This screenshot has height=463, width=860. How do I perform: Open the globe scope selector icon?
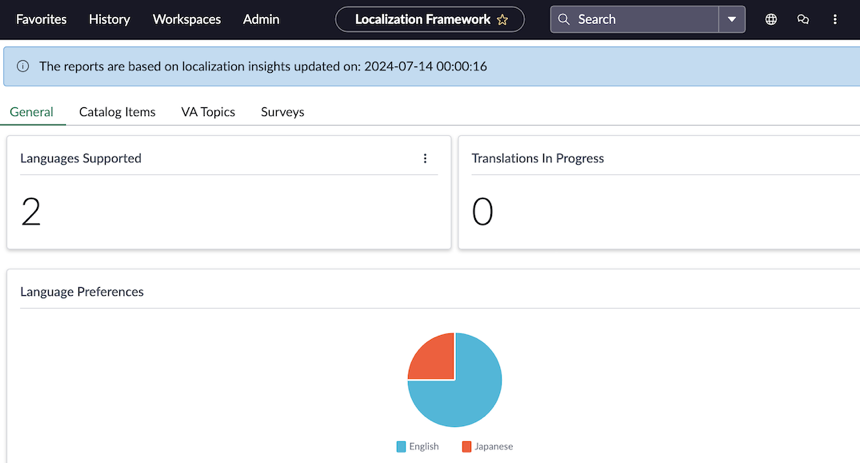[771, 19]
